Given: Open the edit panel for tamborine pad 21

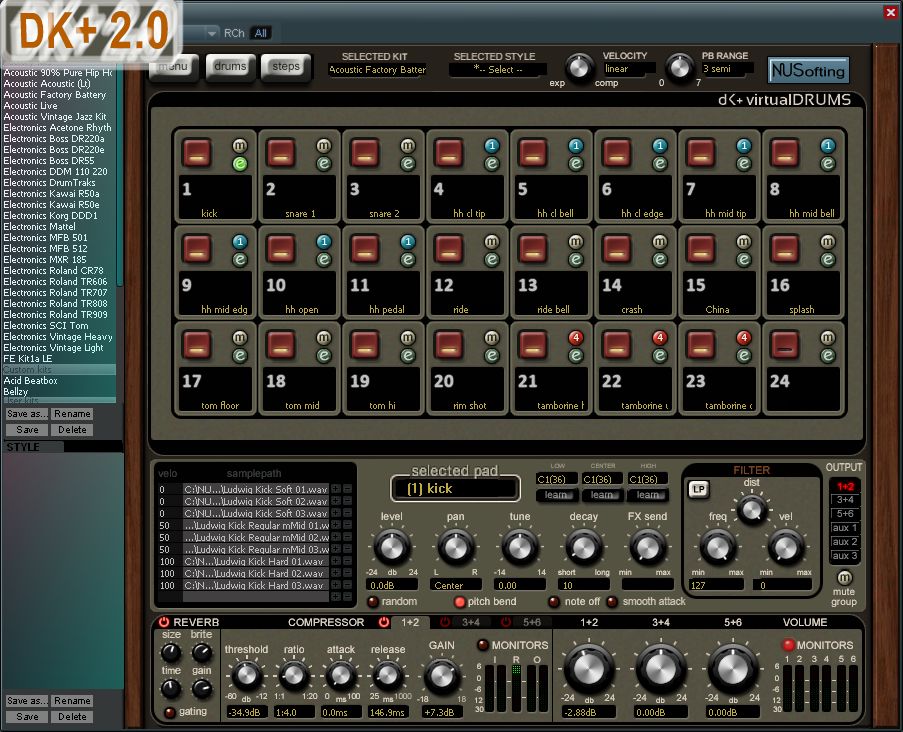Looking at the screenshot, I should click(577, 357).
